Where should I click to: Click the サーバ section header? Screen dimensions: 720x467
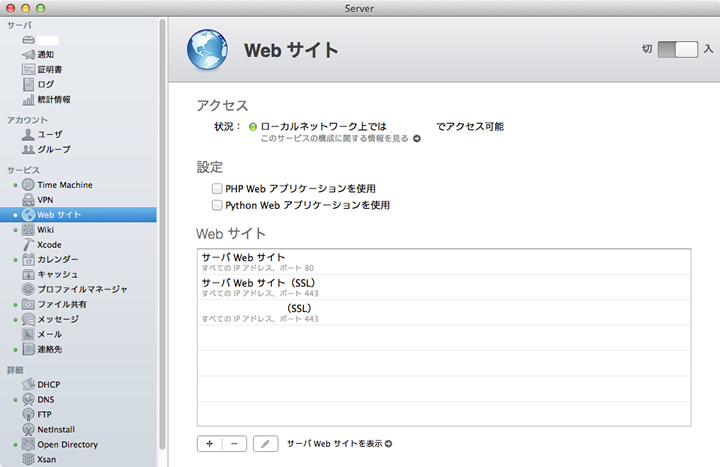pos(19,25)
